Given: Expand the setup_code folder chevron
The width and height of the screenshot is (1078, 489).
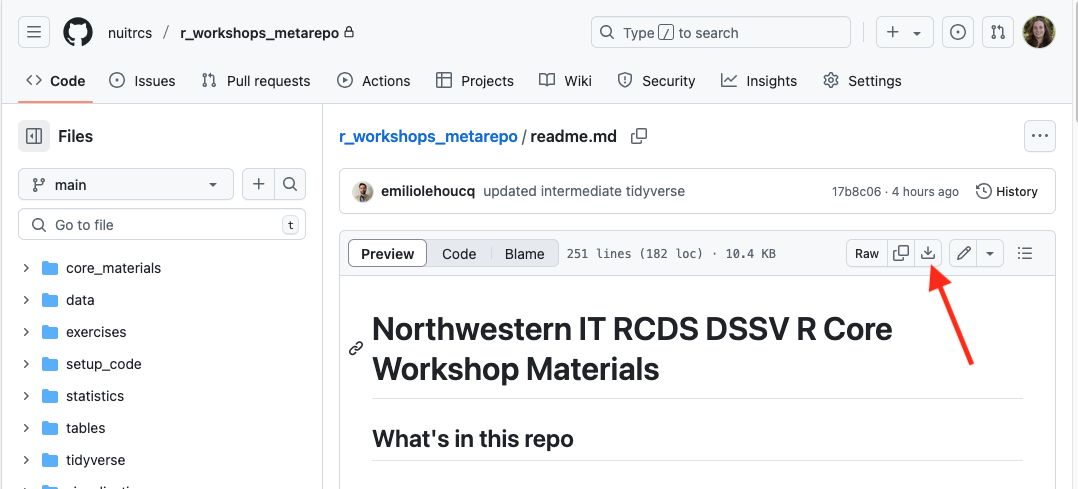Looking at the screenshot, I should click(x=26, y=364).
